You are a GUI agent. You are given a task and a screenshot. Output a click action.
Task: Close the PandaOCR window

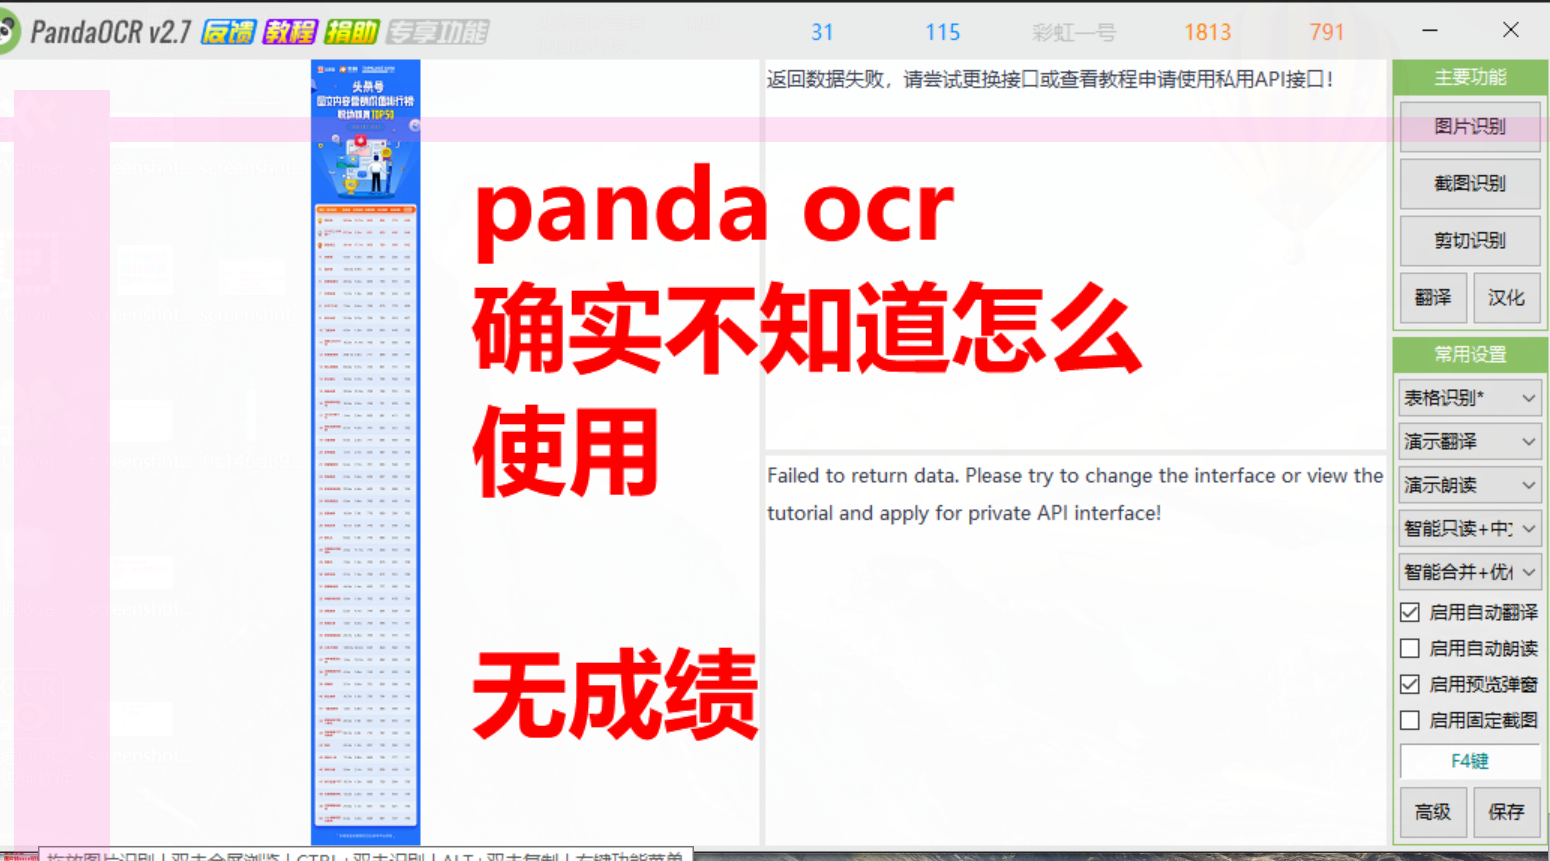pyautogui.click(x=1511, y=30)
